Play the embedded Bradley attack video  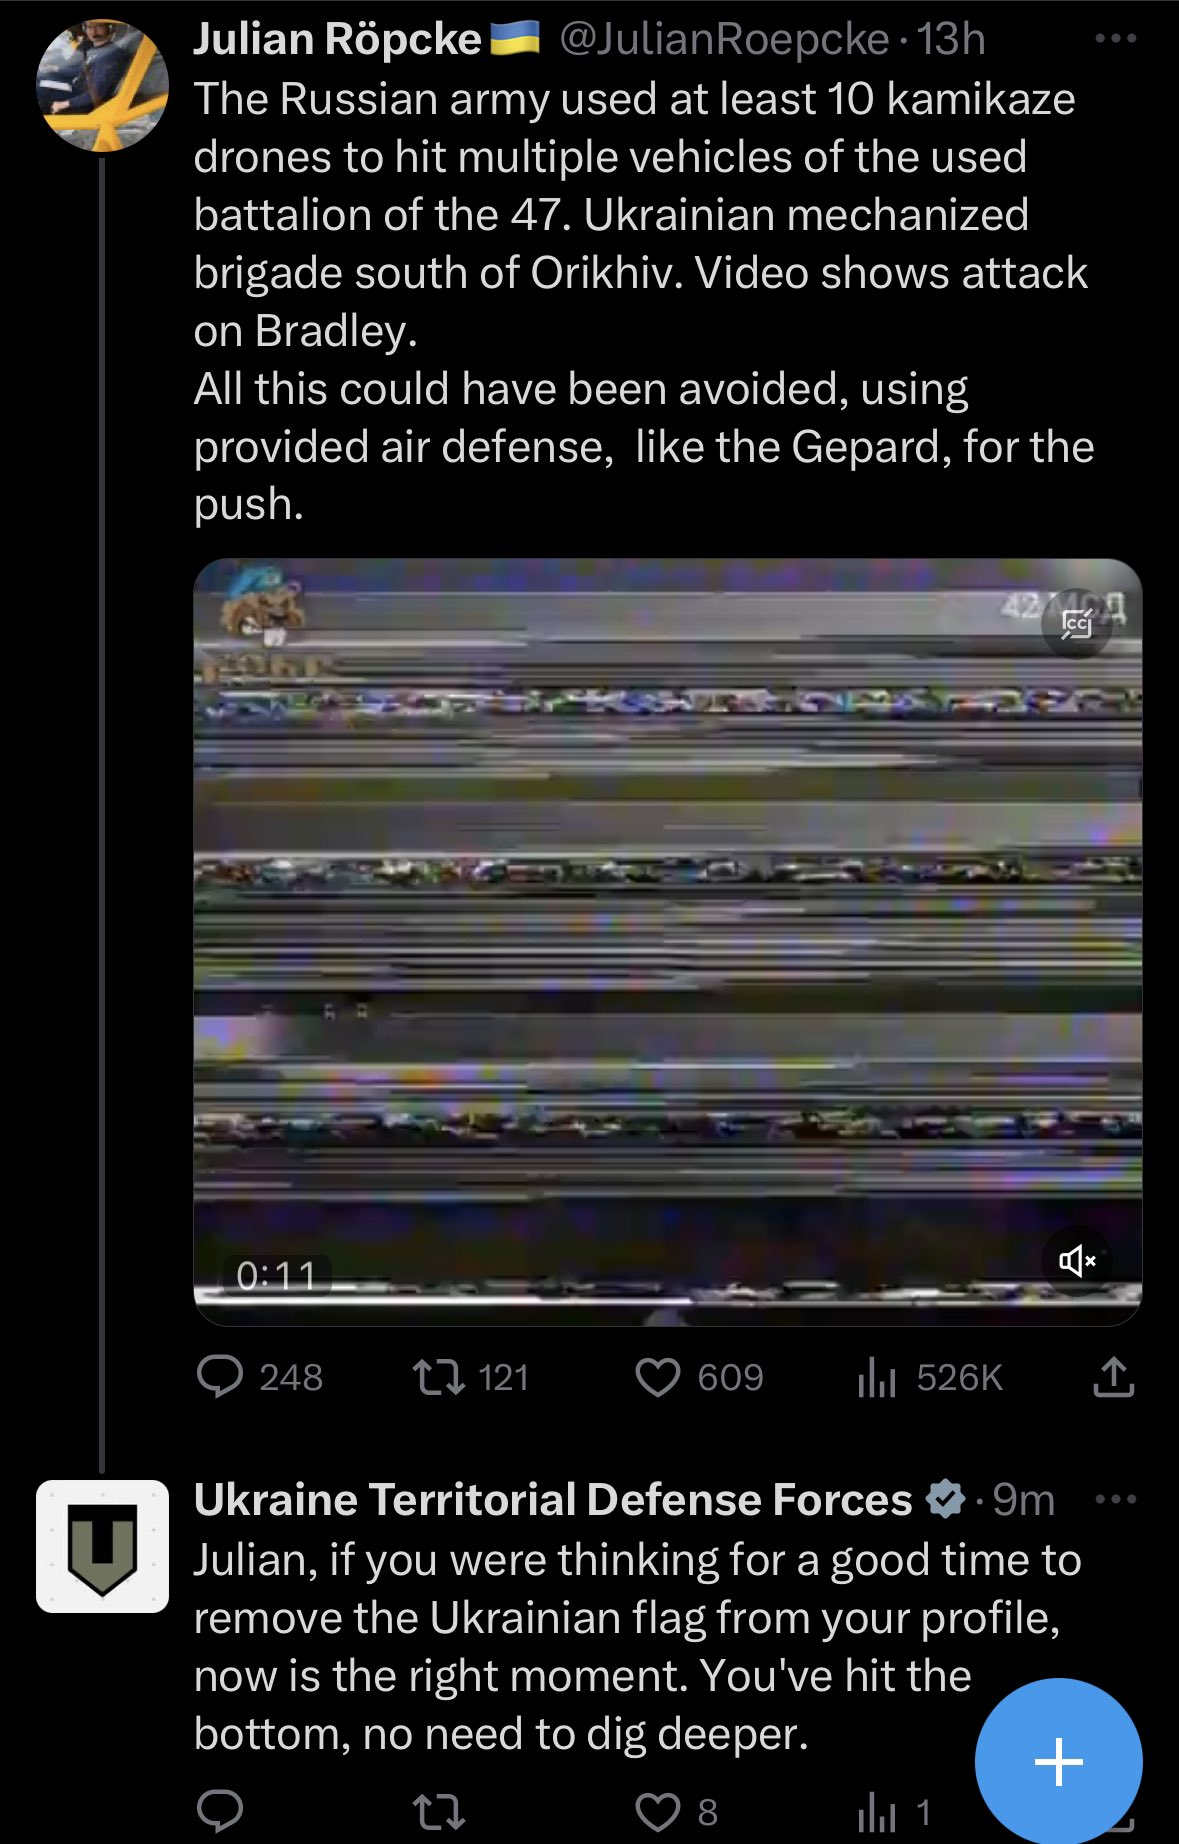tap(667, 942)
